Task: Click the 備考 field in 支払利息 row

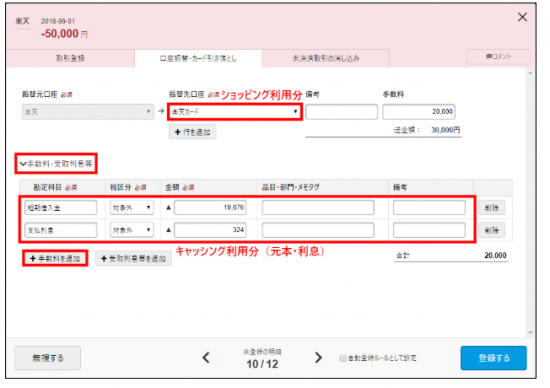Action: [429, 230]
